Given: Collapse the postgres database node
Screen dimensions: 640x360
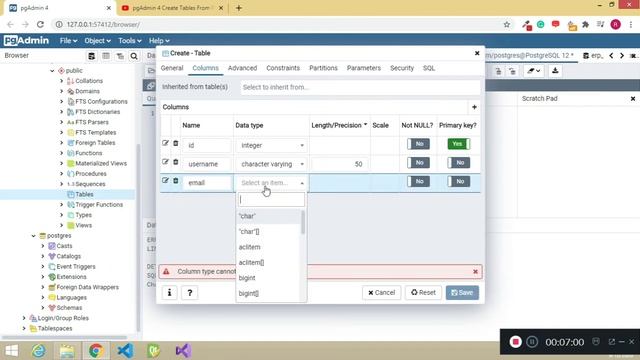Looking at the screenshot, I should pos(33,236).
